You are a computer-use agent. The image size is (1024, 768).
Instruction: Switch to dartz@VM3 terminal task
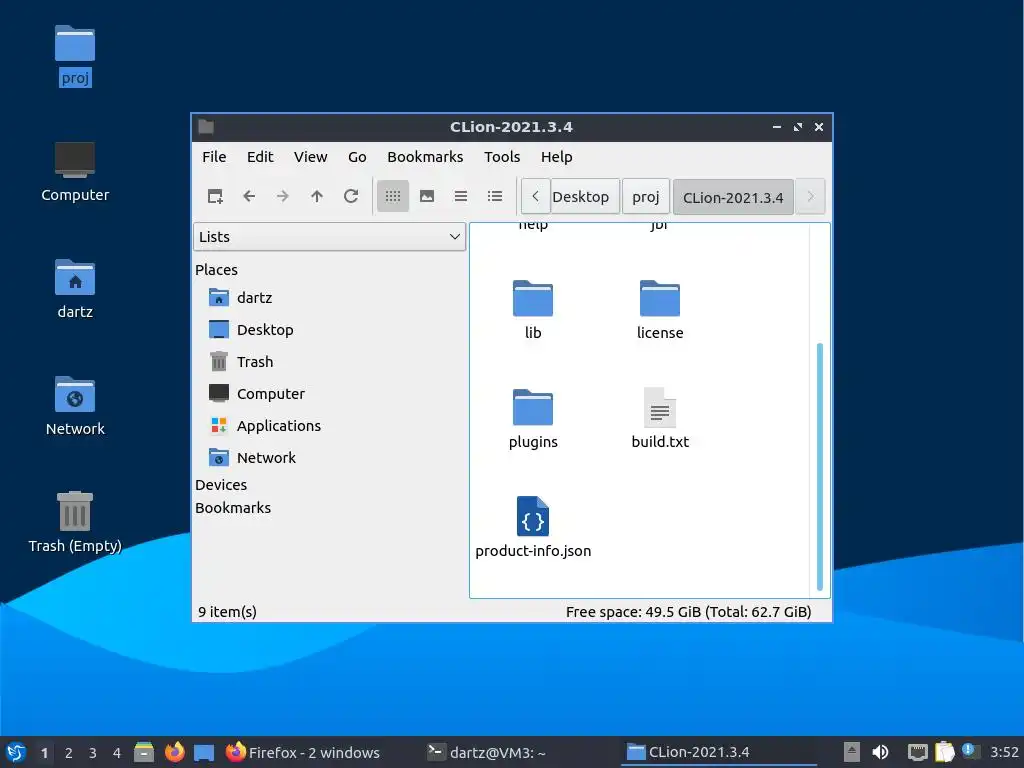(487, 752)
